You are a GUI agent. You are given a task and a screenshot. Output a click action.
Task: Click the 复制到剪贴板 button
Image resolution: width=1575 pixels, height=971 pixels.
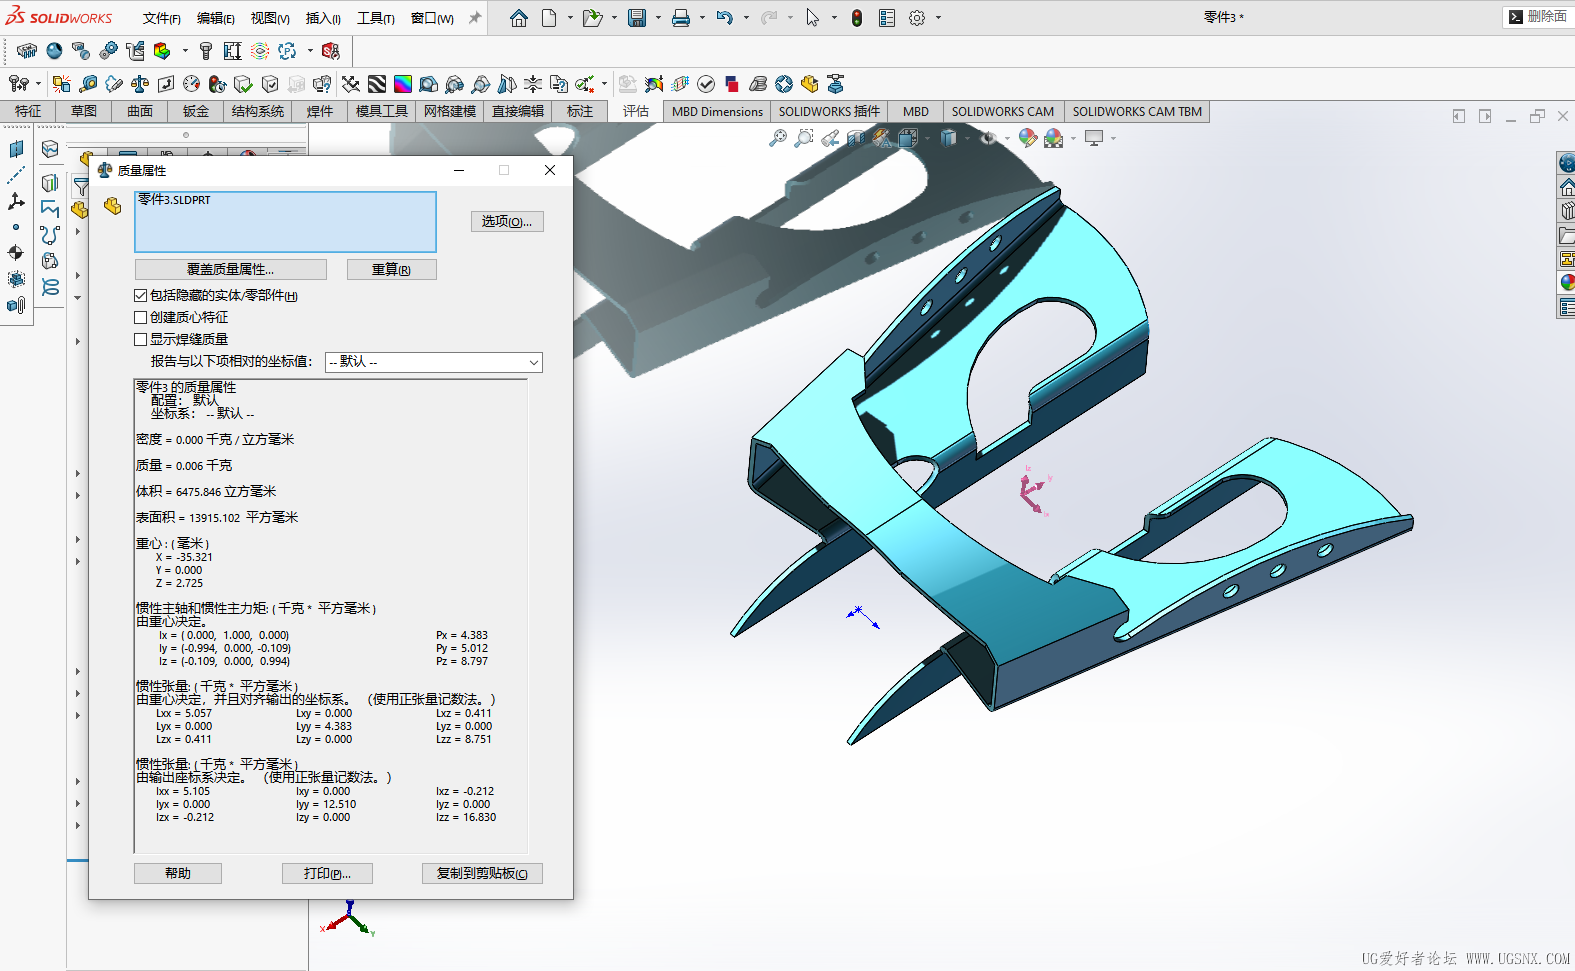482,873
